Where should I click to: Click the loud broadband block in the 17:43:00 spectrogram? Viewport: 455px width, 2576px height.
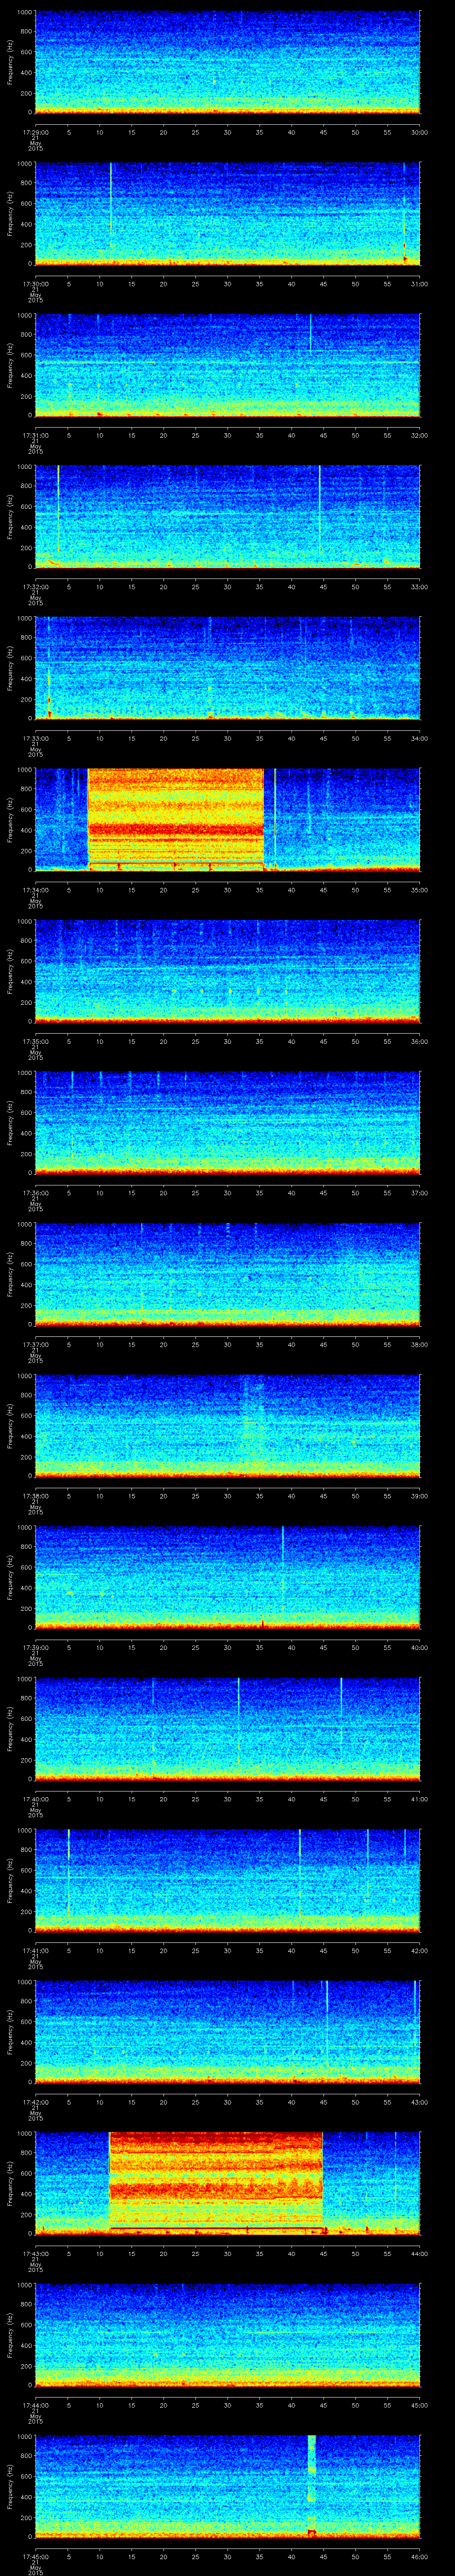click(x=215, y=2183)
